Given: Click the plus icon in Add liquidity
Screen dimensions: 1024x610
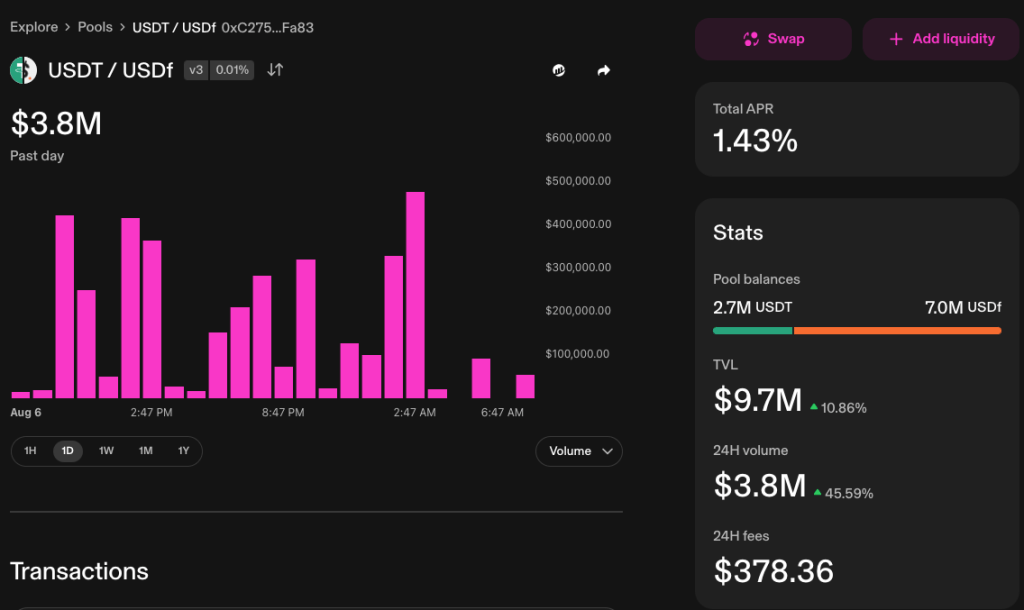Looking at the screenshot, I should [x=896, y=39].
